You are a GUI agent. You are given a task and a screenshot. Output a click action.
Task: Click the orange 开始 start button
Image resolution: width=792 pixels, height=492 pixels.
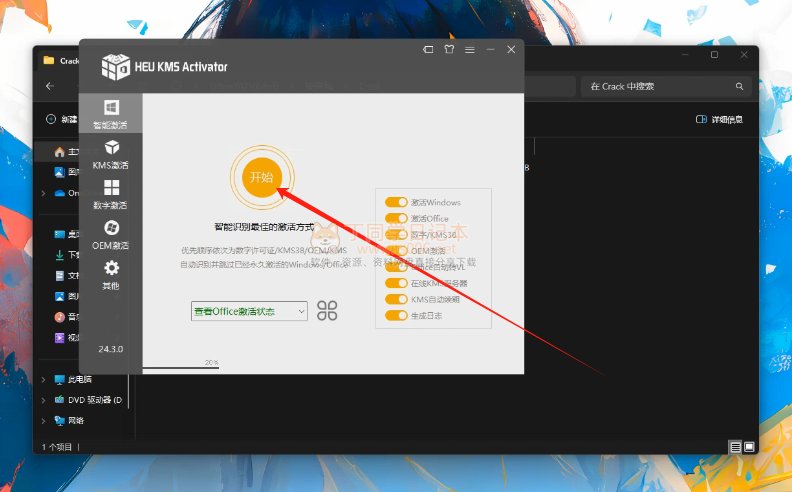262,177
